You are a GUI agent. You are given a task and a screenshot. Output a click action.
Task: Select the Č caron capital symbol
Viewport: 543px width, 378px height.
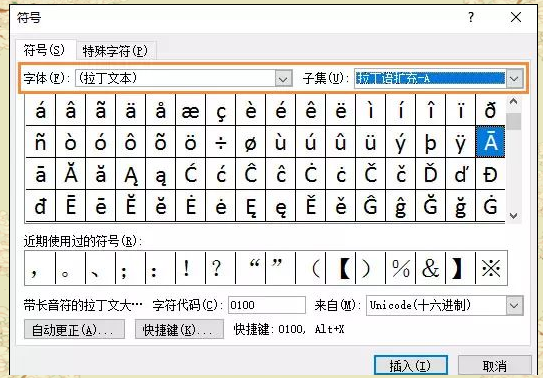(371, 174)
